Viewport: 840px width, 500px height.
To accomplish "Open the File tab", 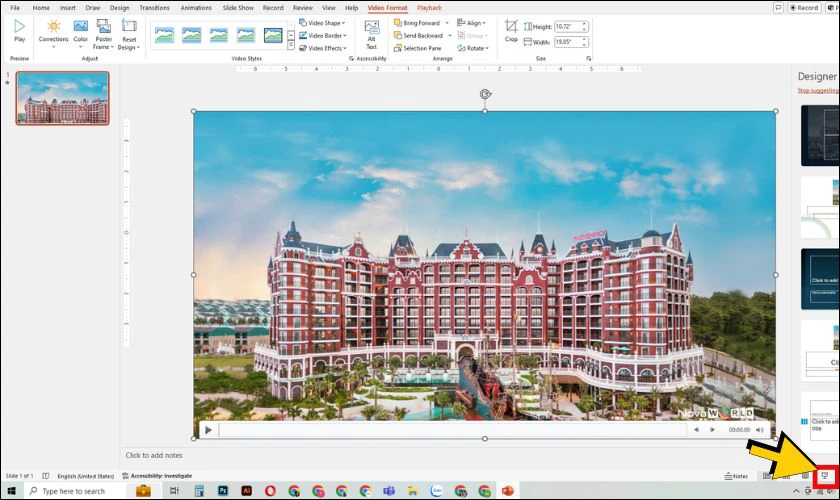I will (x=15, y=8).
